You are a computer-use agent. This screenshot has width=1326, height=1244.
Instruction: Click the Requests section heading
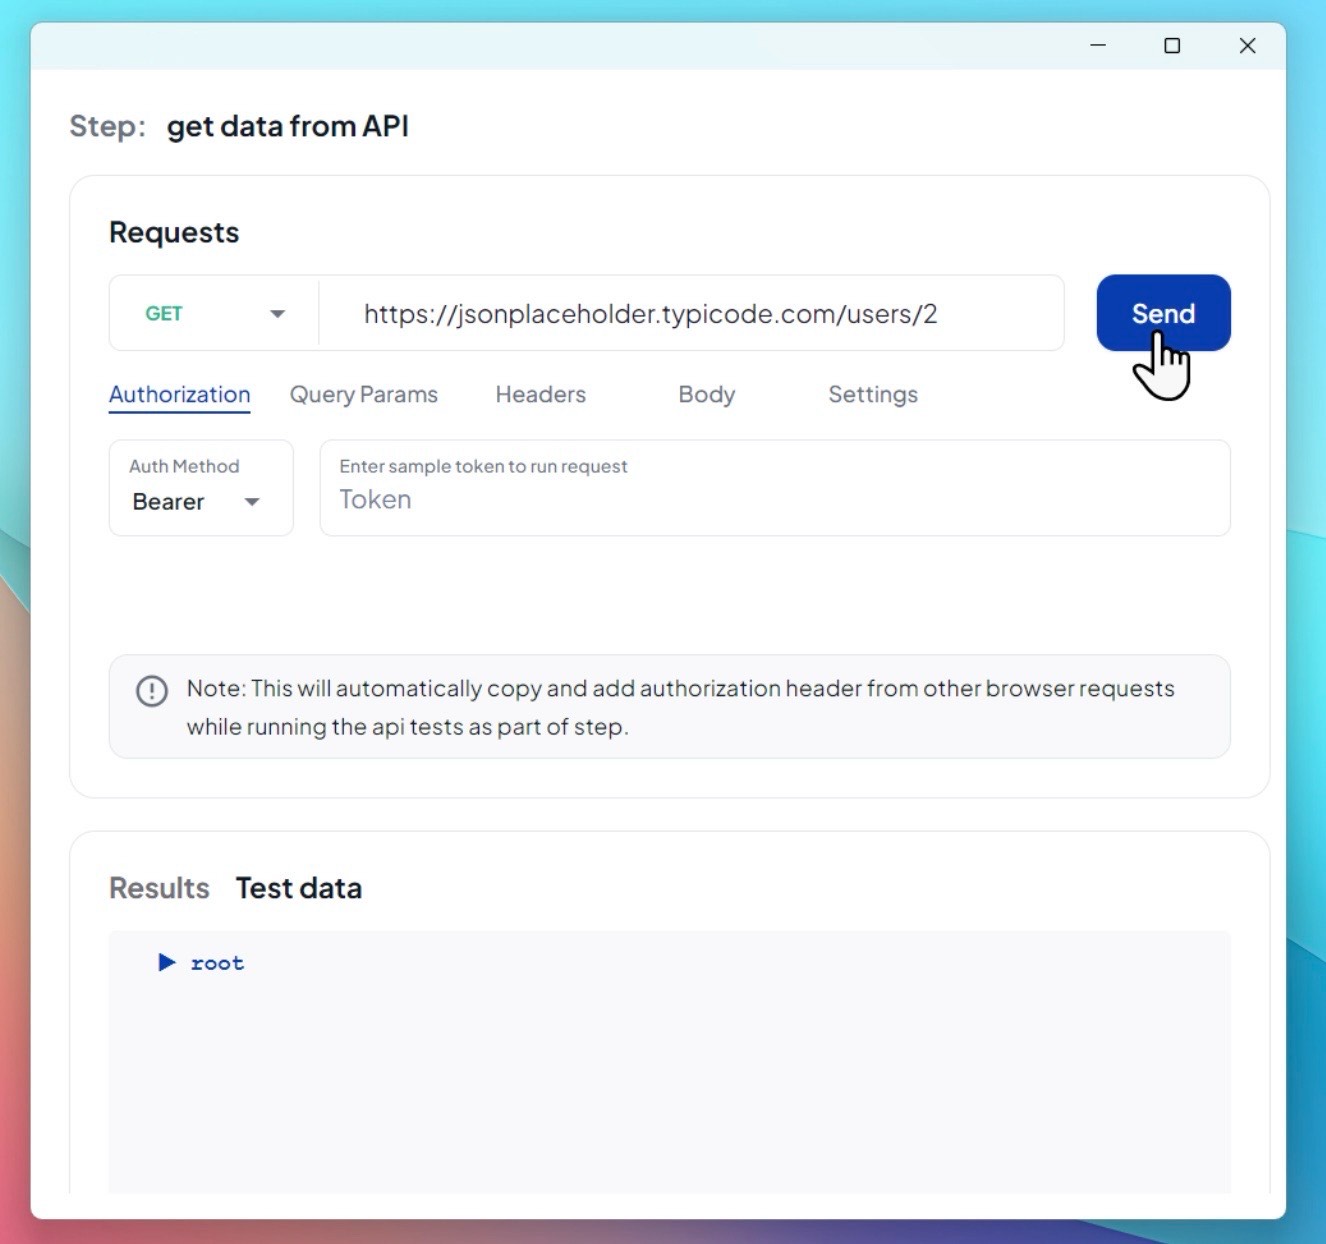coord(173,231)
